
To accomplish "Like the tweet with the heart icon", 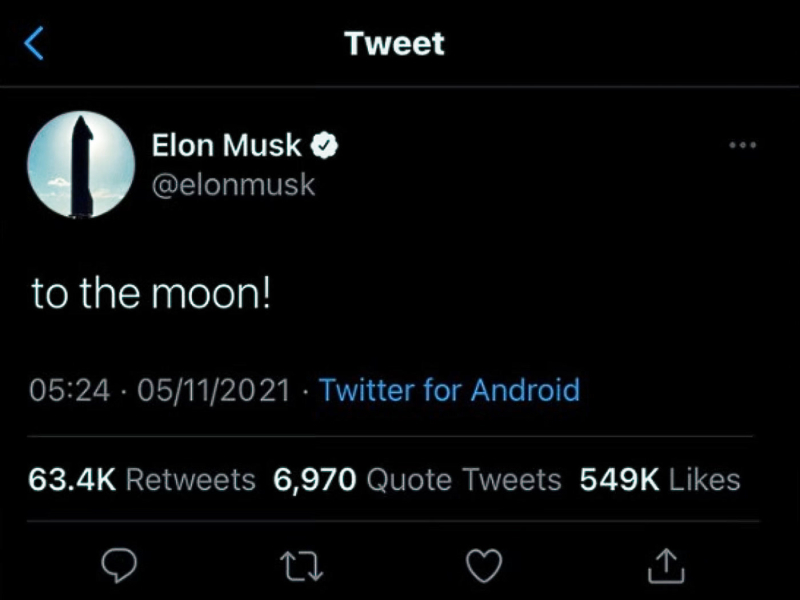I will pyautogui.click(x=484, y=567).
